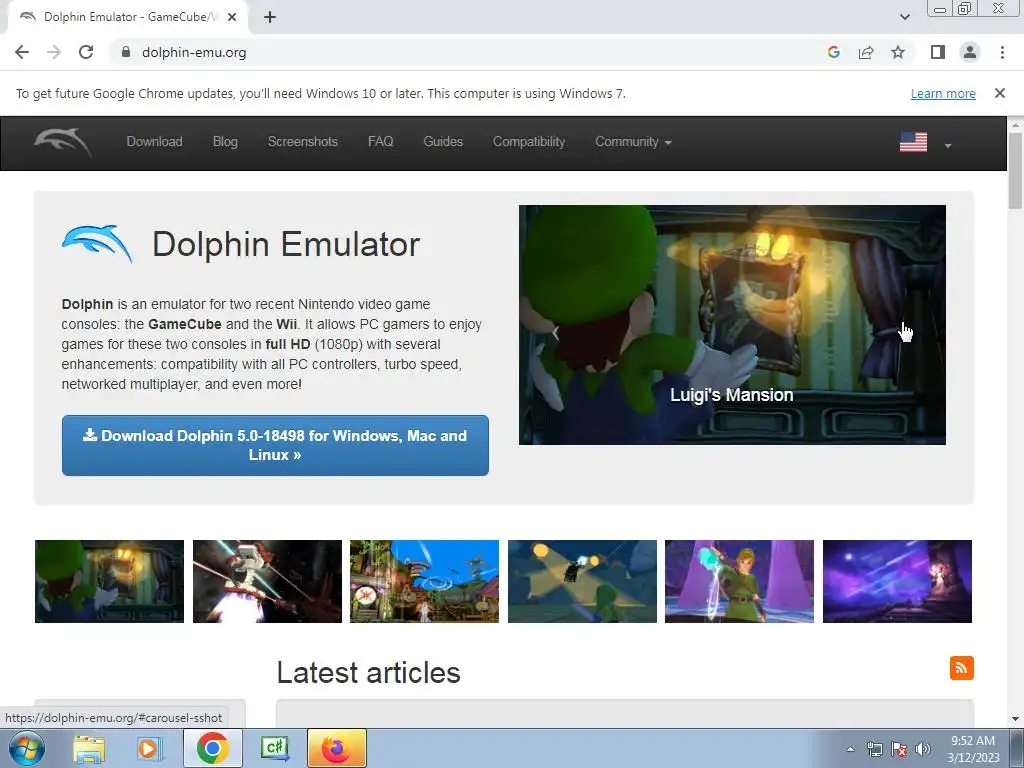The width and height of the screenshot is (1024, 768).
Task: Open the Chrome profile avatar
Action: click(970, 52)
